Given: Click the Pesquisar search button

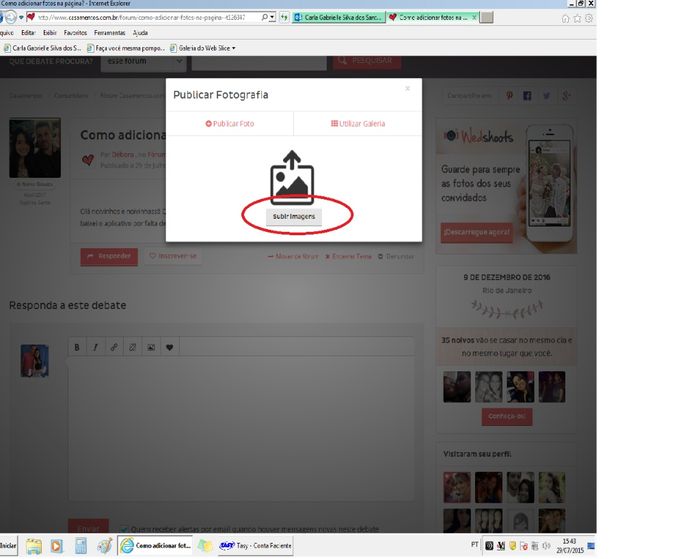Looking at the screenshot, I should 367,61.
